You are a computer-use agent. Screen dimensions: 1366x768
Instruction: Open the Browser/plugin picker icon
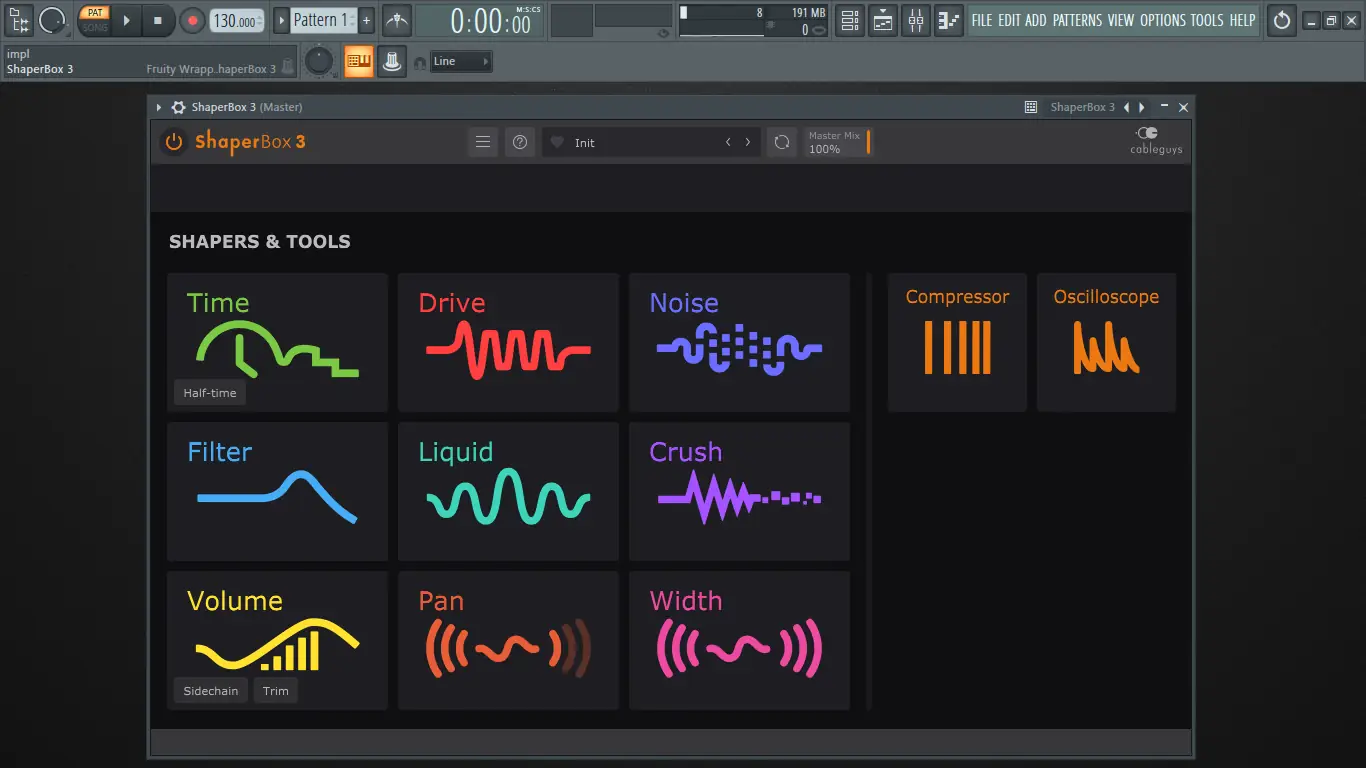[20, 19]
